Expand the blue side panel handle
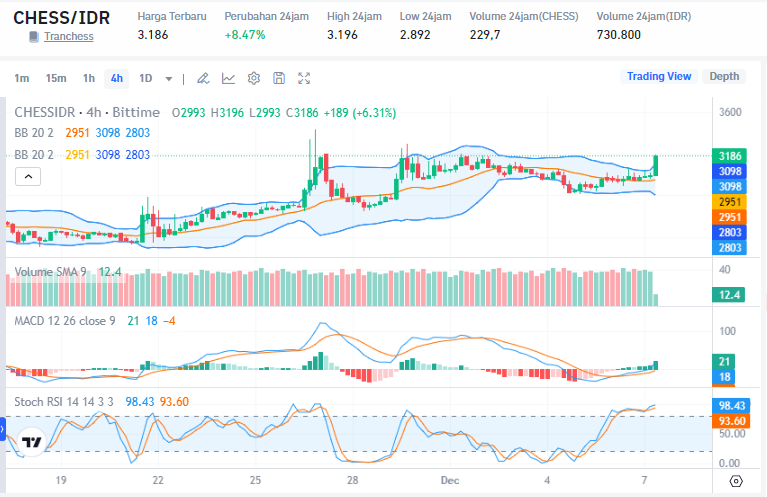Image resolution: width=767 pixels, height=497 pixels. pyautogui.click(x=2, y=429)
